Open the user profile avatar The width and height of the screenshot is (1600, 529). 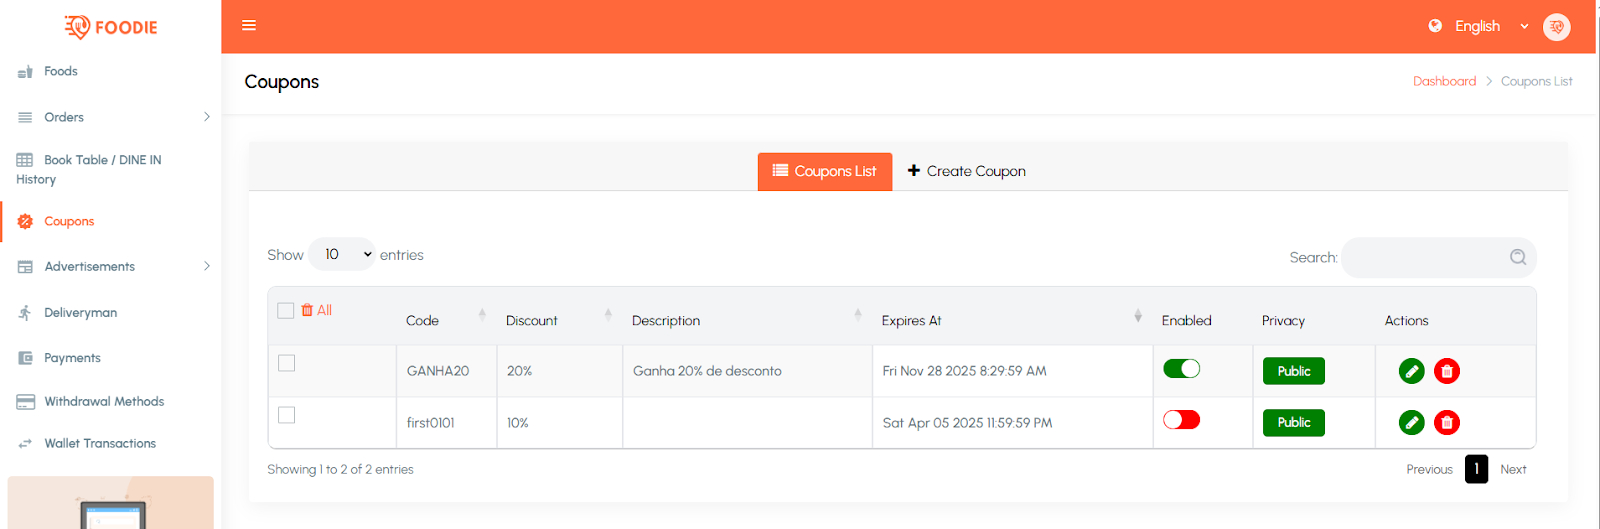1556,27
